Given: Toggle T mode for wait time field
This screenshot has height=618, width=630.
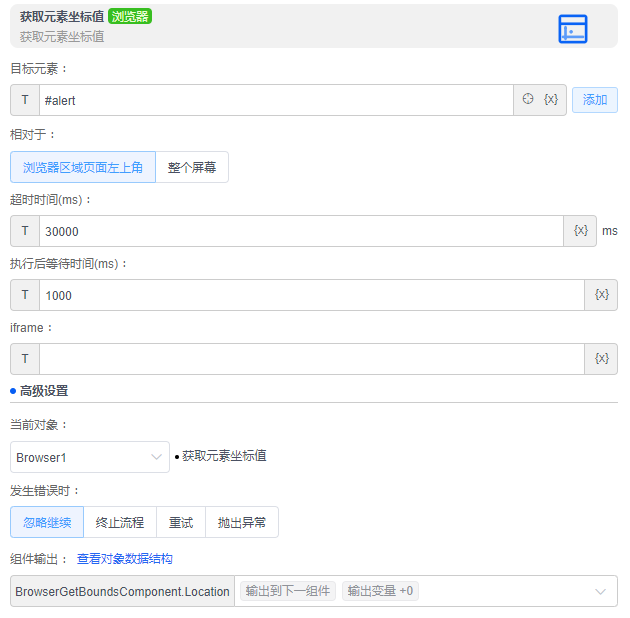Looking at the screenshot, I should [25, 295].
